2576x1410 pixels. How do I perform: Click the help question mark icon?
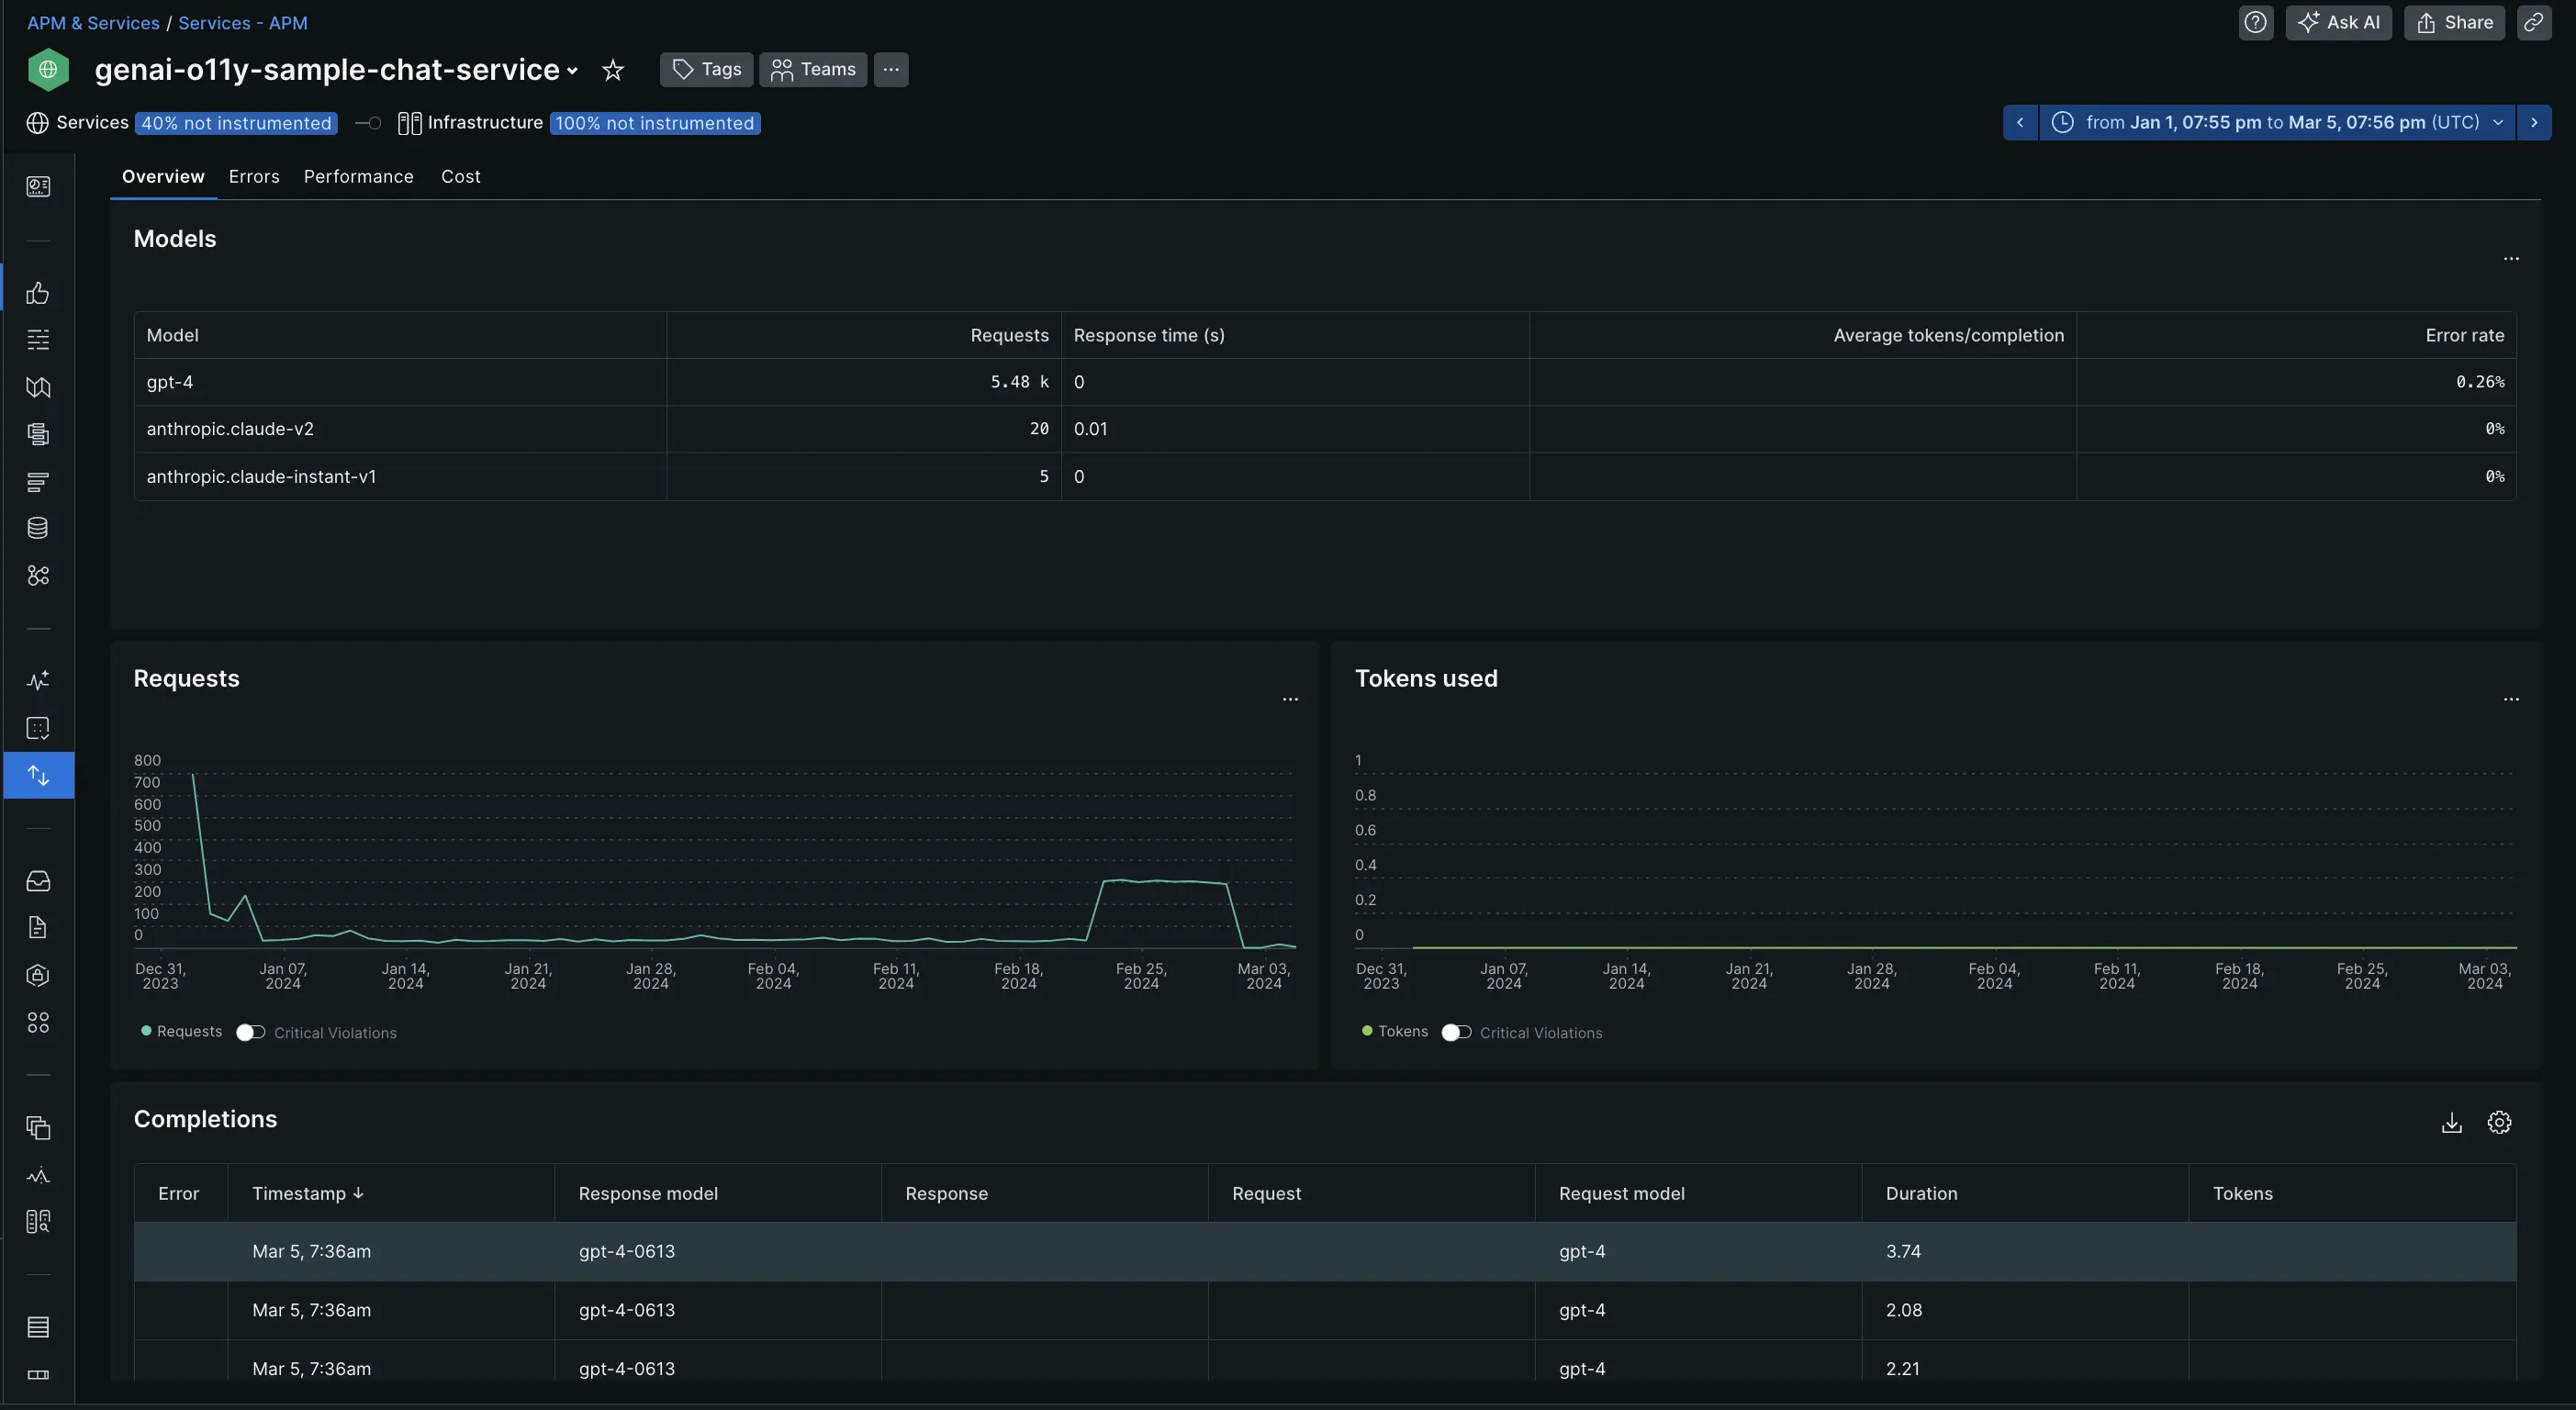[x=2255, y=23]
